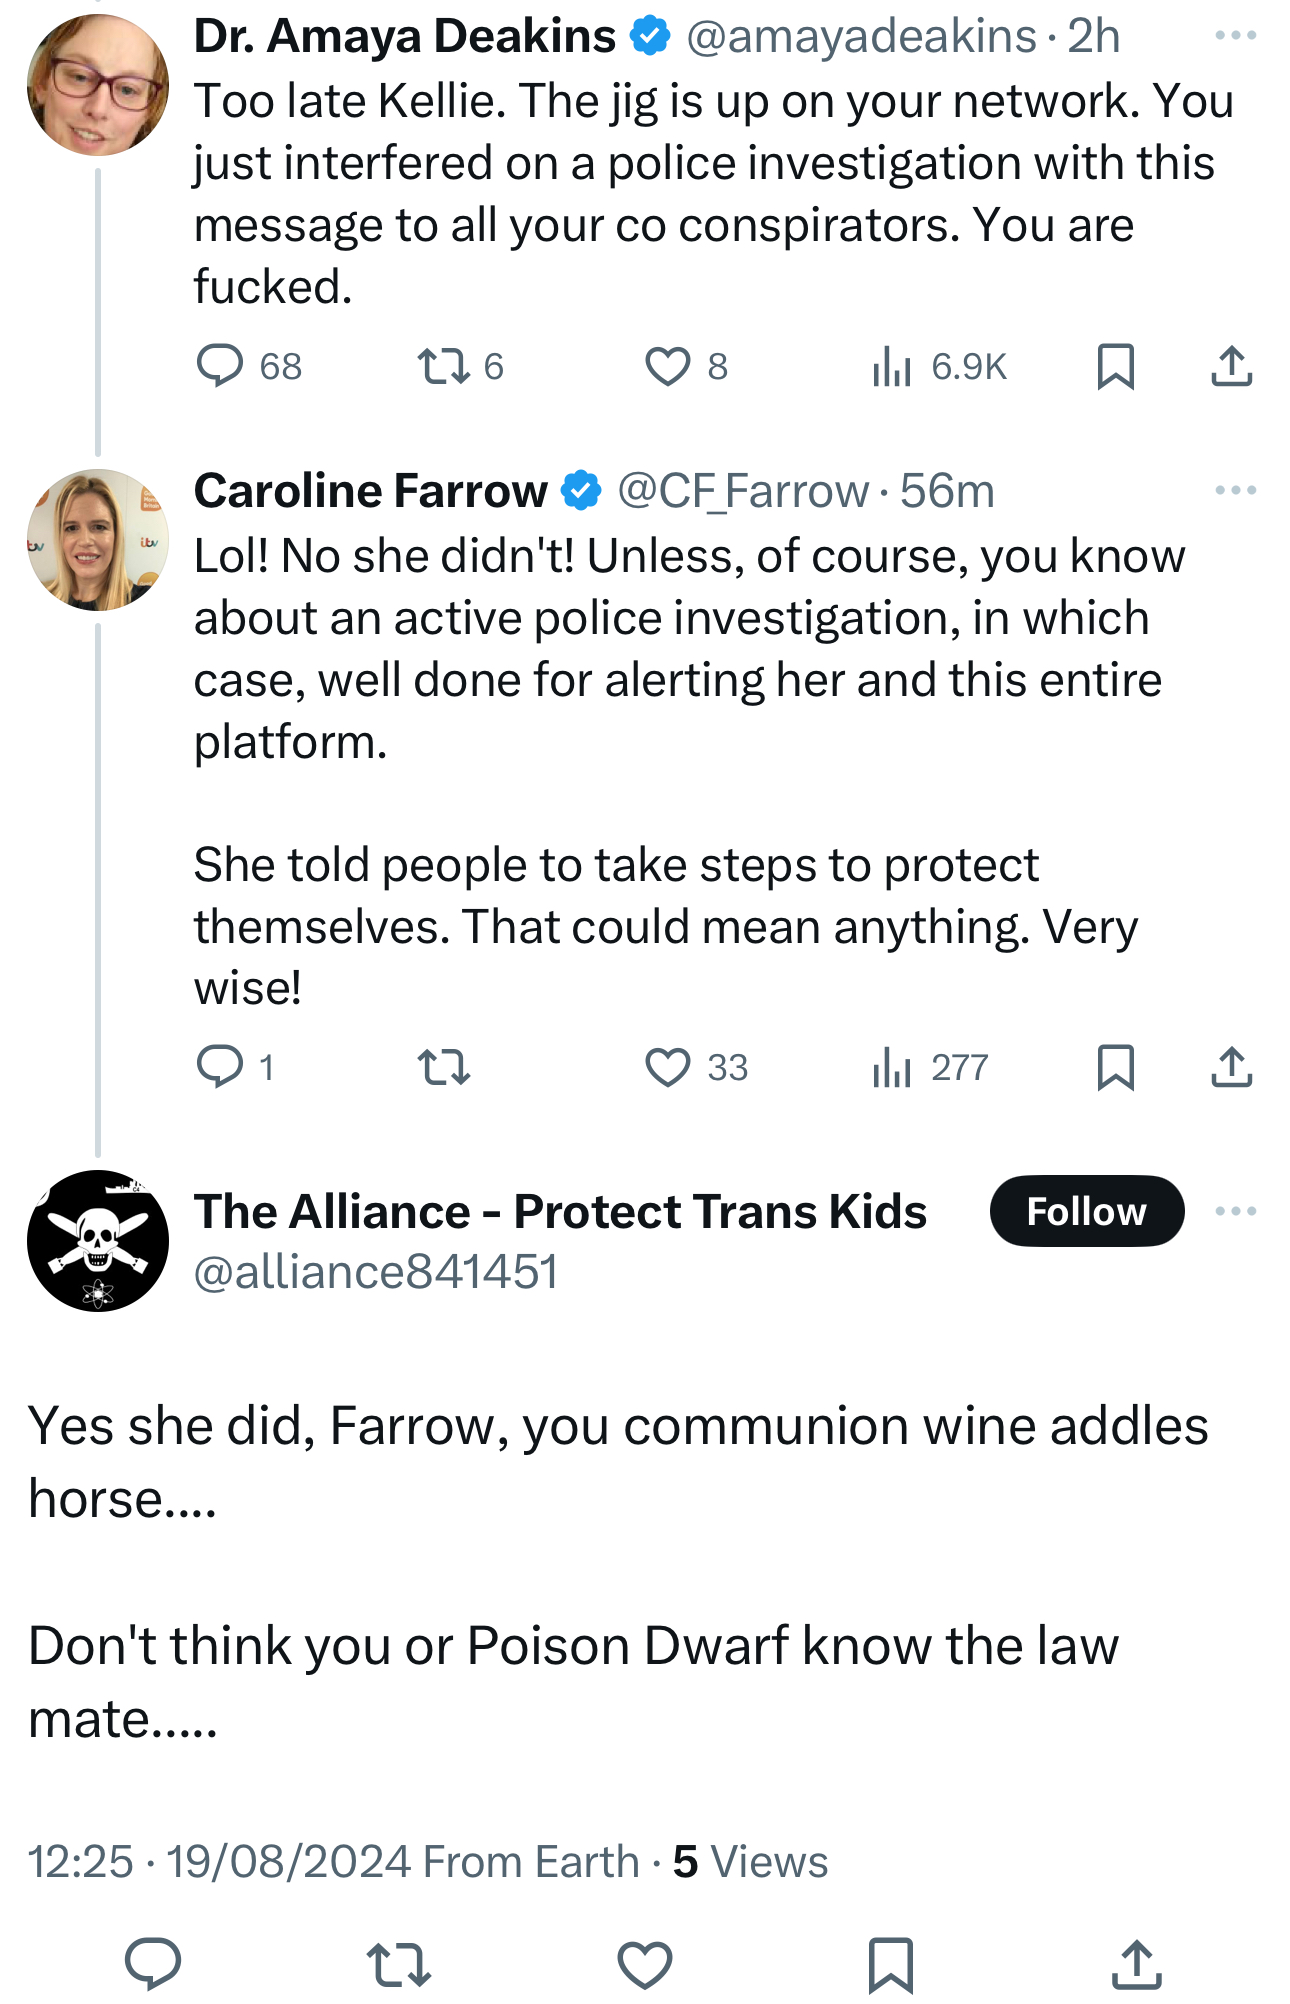1290x2004 pixels.
Task: Repost The Alliance's main tweet
Action: (x=398, y=1962)
